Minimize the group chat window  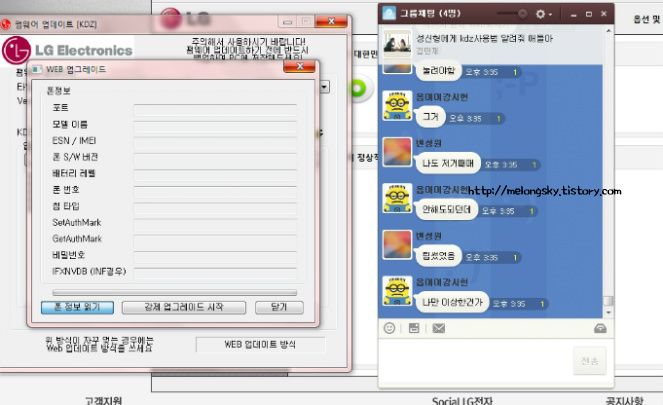[x=573, y=14]
